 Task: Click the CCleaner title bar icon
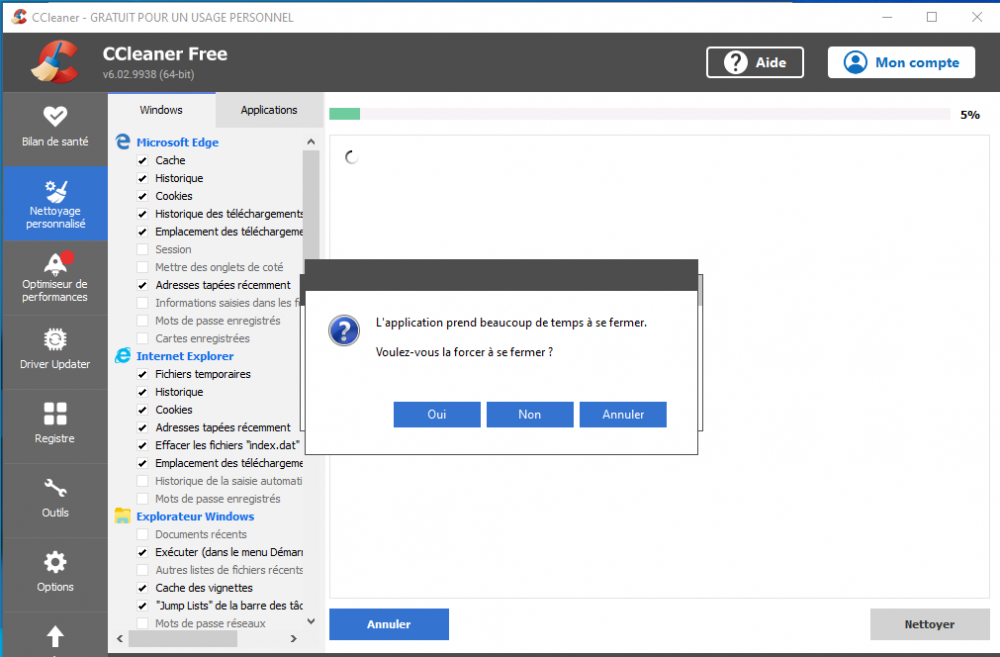(x=20, y=17)
